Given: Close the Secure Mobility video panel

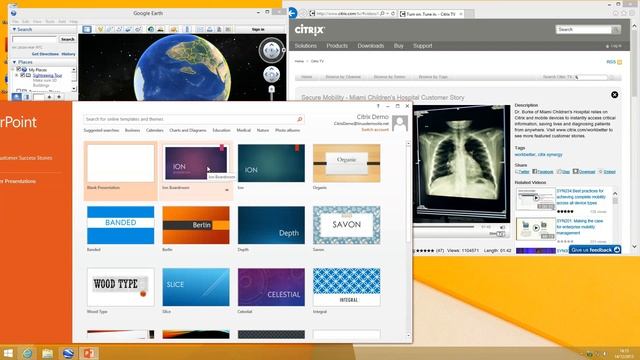Looking at the screenshot, I should pyautogui.click(x=614, y=95).
